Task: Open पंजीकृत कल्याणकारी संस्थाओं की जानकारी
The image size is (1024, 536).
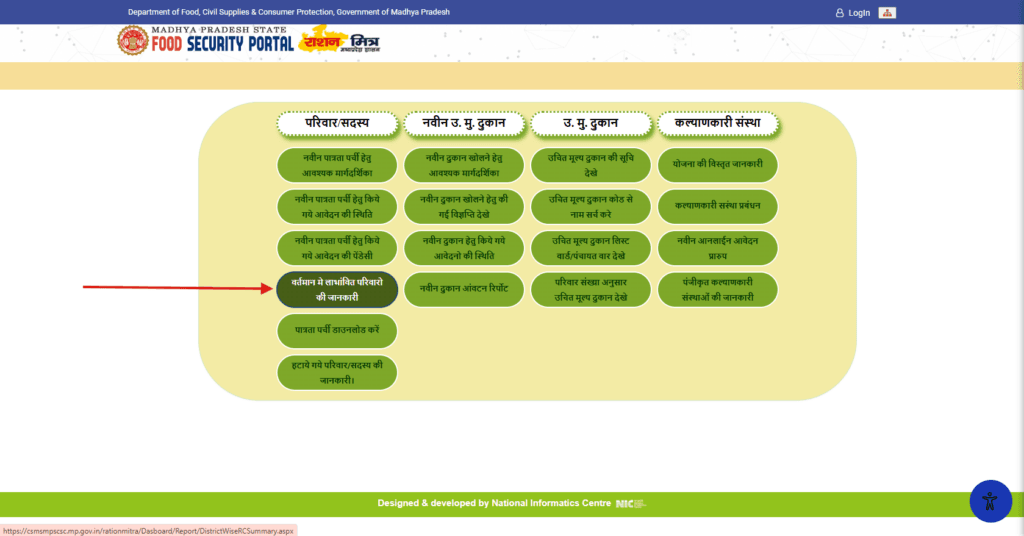Action: 717,289
